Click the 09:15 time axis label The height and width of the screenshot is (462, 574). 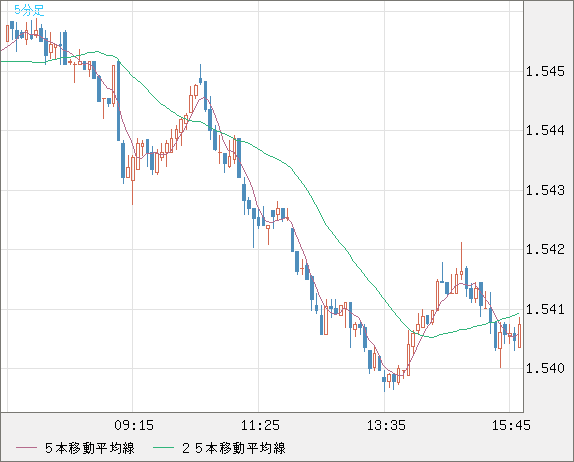click(134, 425)
